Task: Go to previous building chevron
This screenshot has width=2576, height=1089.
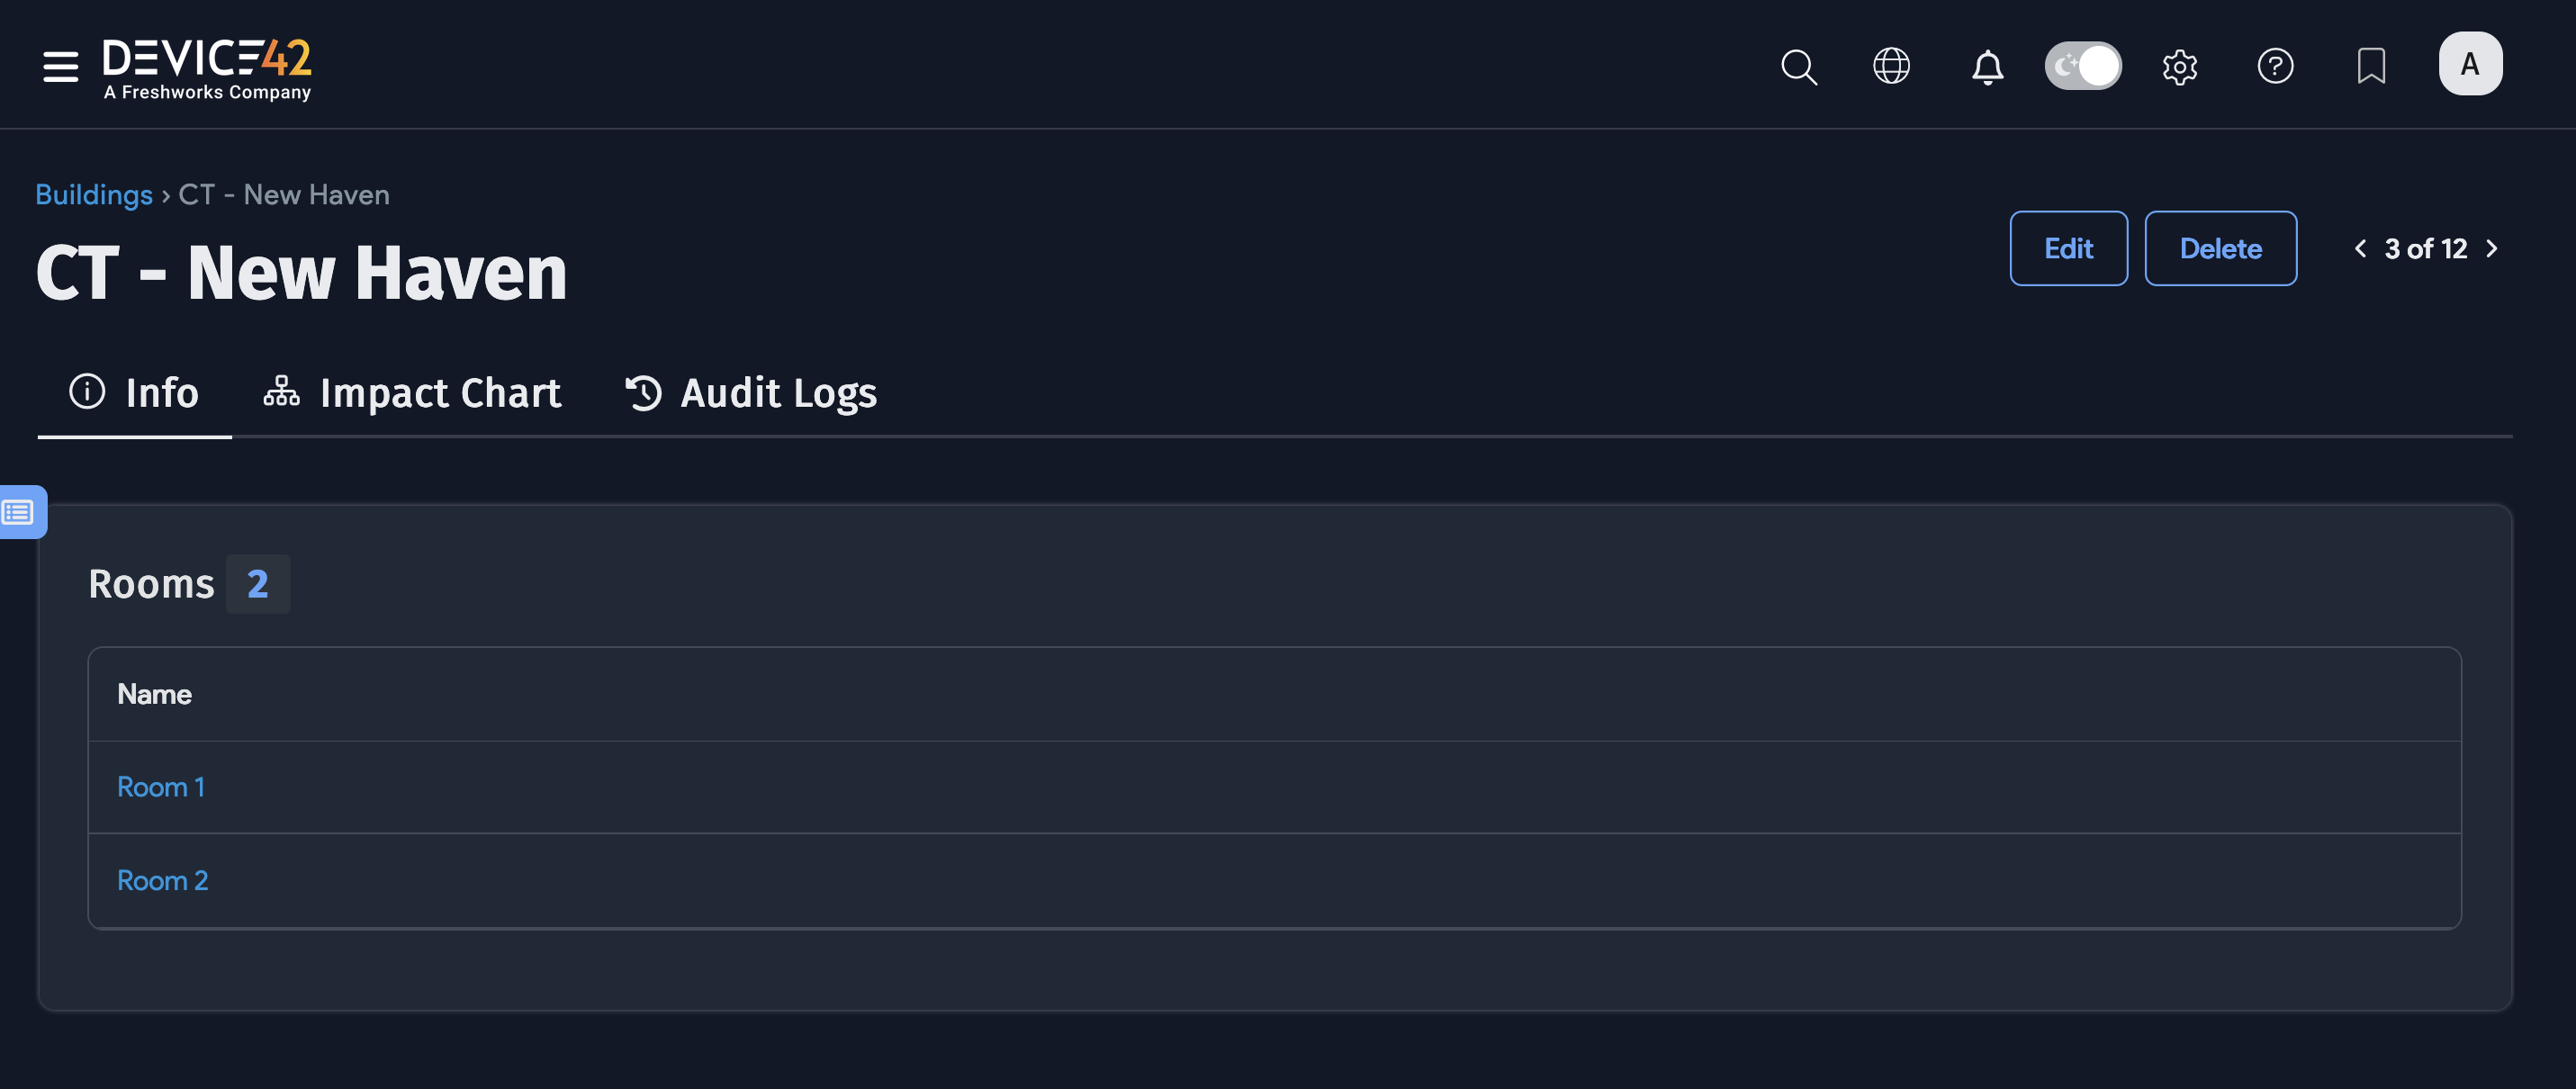Action: 2360,249
